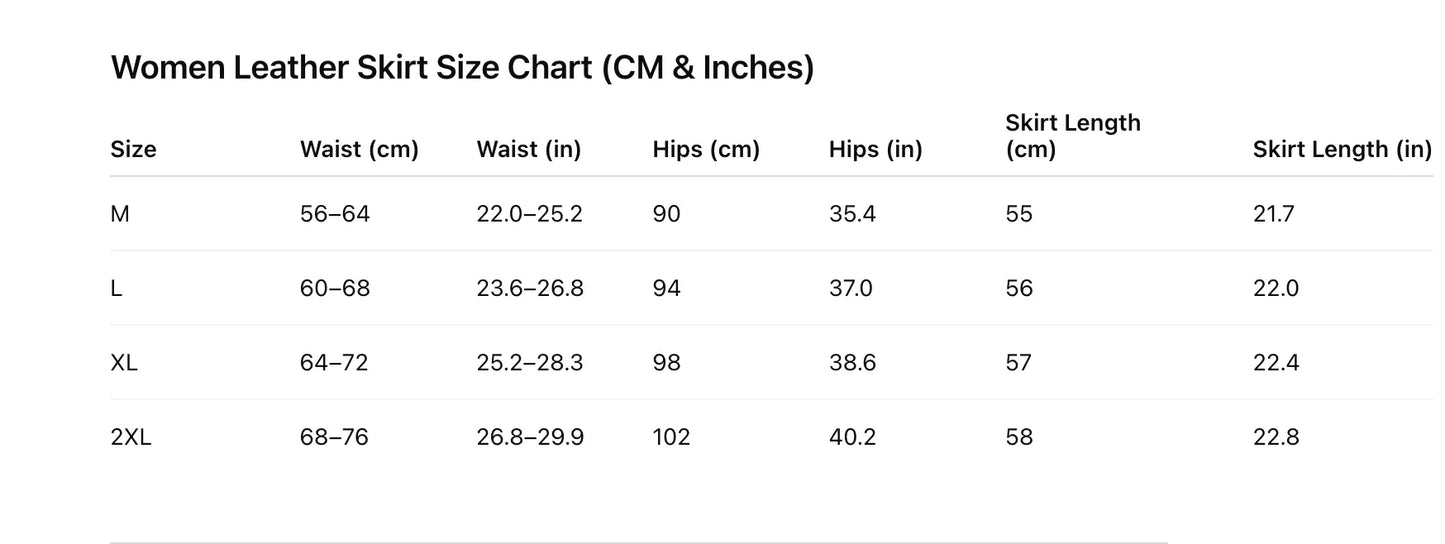
Task: Click the Waist (in) column header
Action: 529,150
